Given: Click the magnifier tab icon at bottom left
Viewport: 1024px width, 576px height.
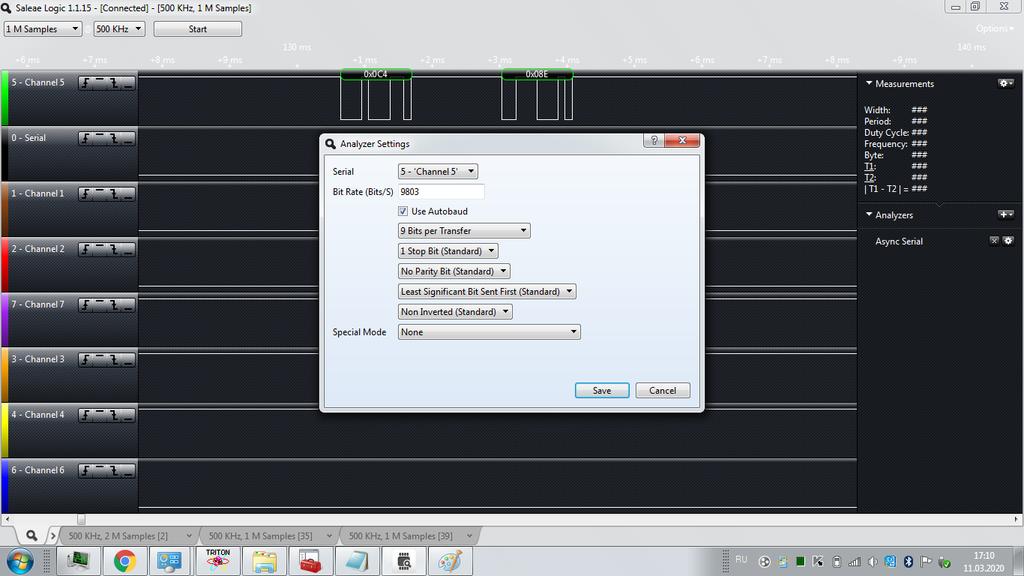Looking at the screenshot, I should coord(31,536).
